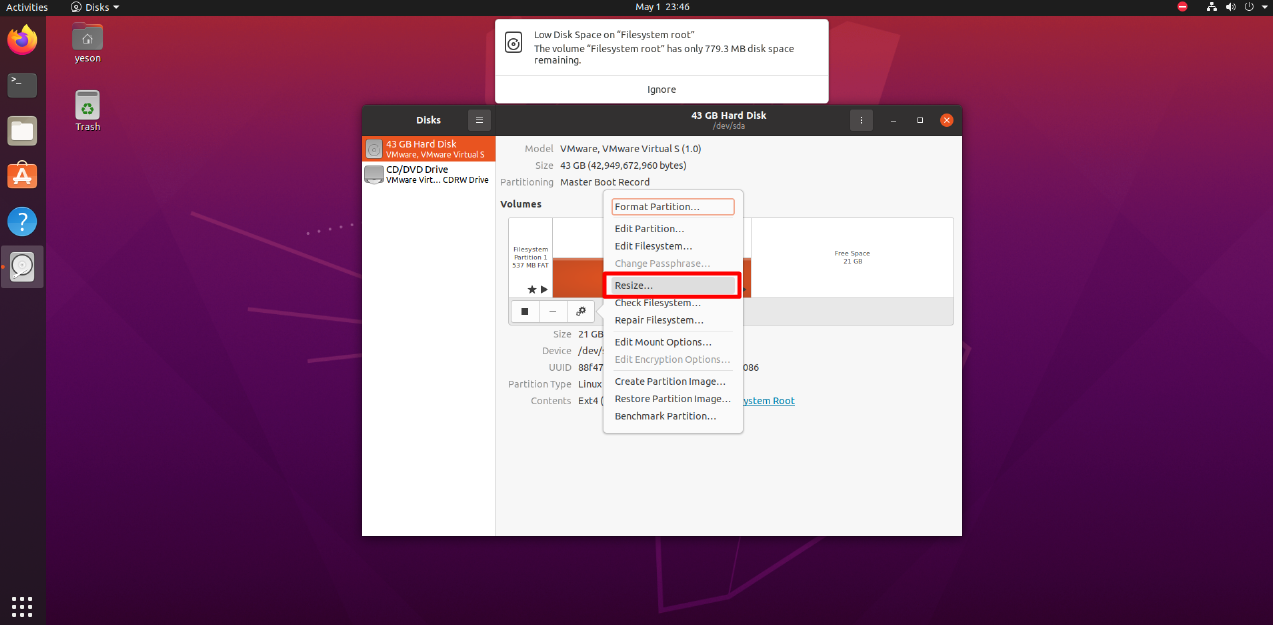The image size is (1273, 625).
Task: Click the power icon in system tray
Action: [x=1247, y=7]
